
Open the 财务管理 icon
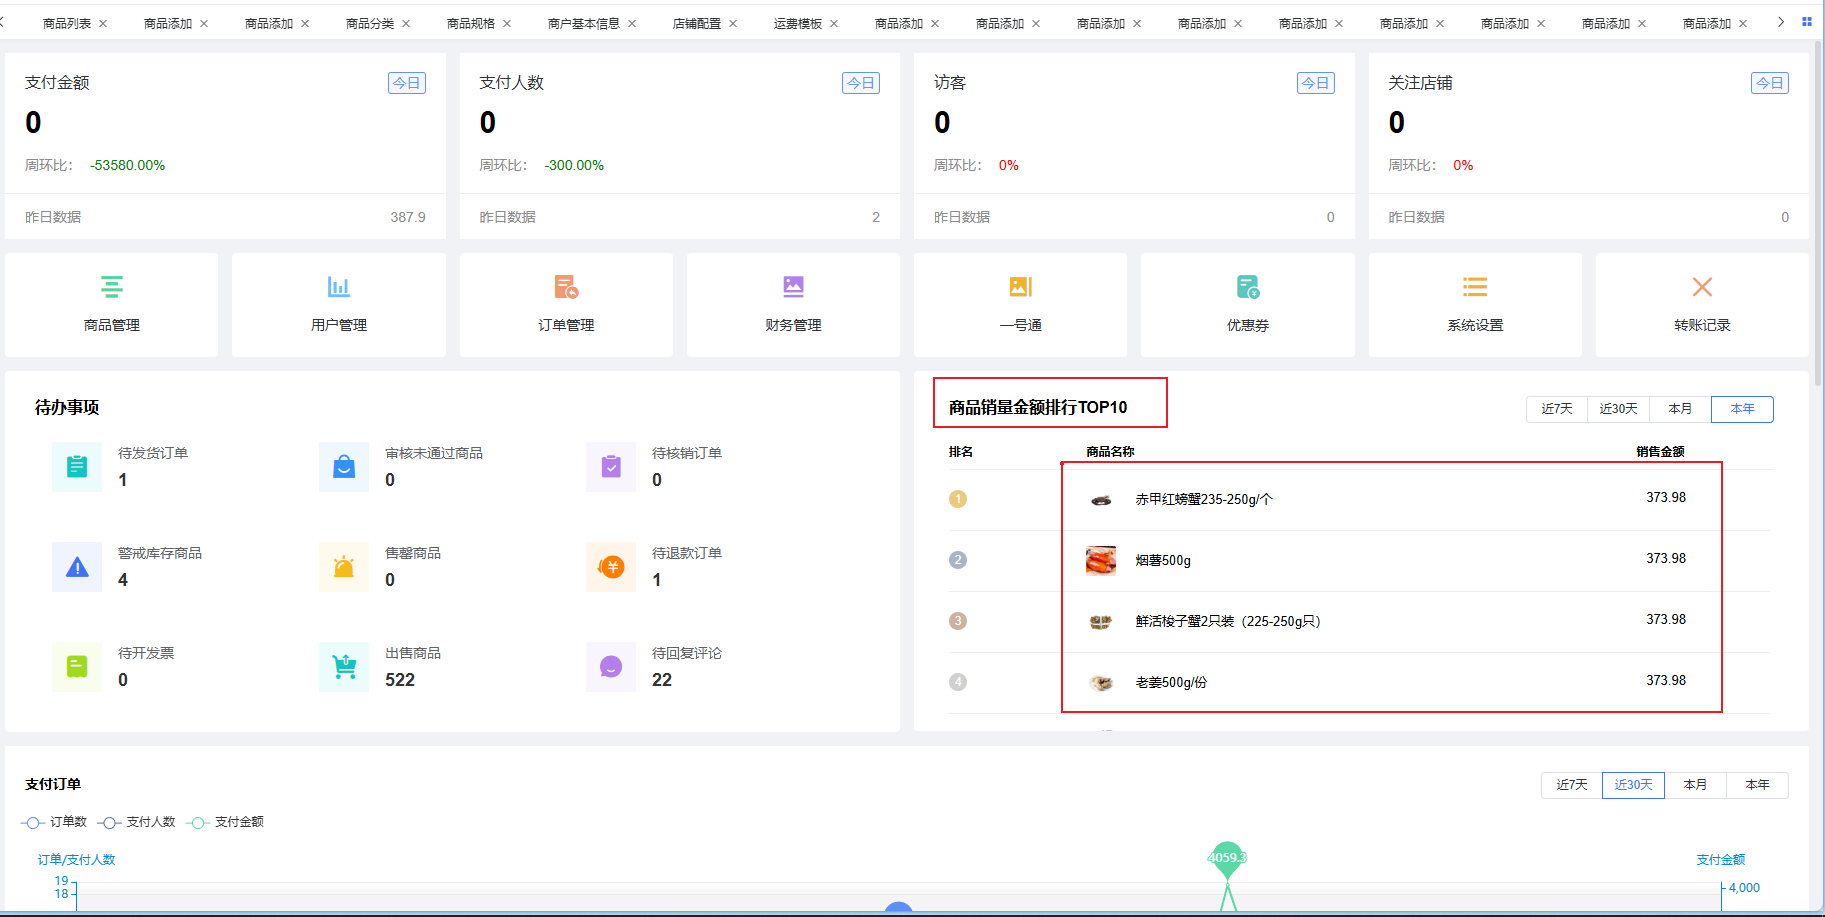793,288
